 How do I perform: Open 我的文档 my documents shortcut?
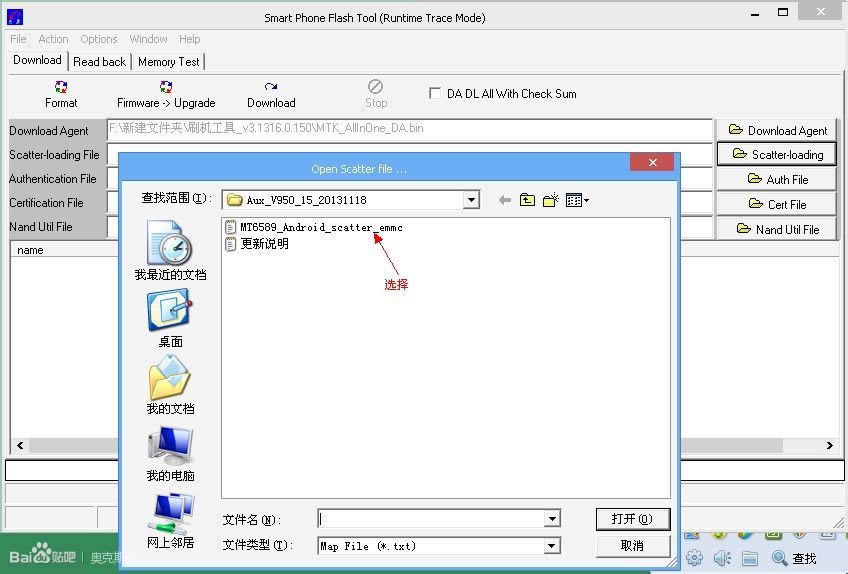[170, 385]
